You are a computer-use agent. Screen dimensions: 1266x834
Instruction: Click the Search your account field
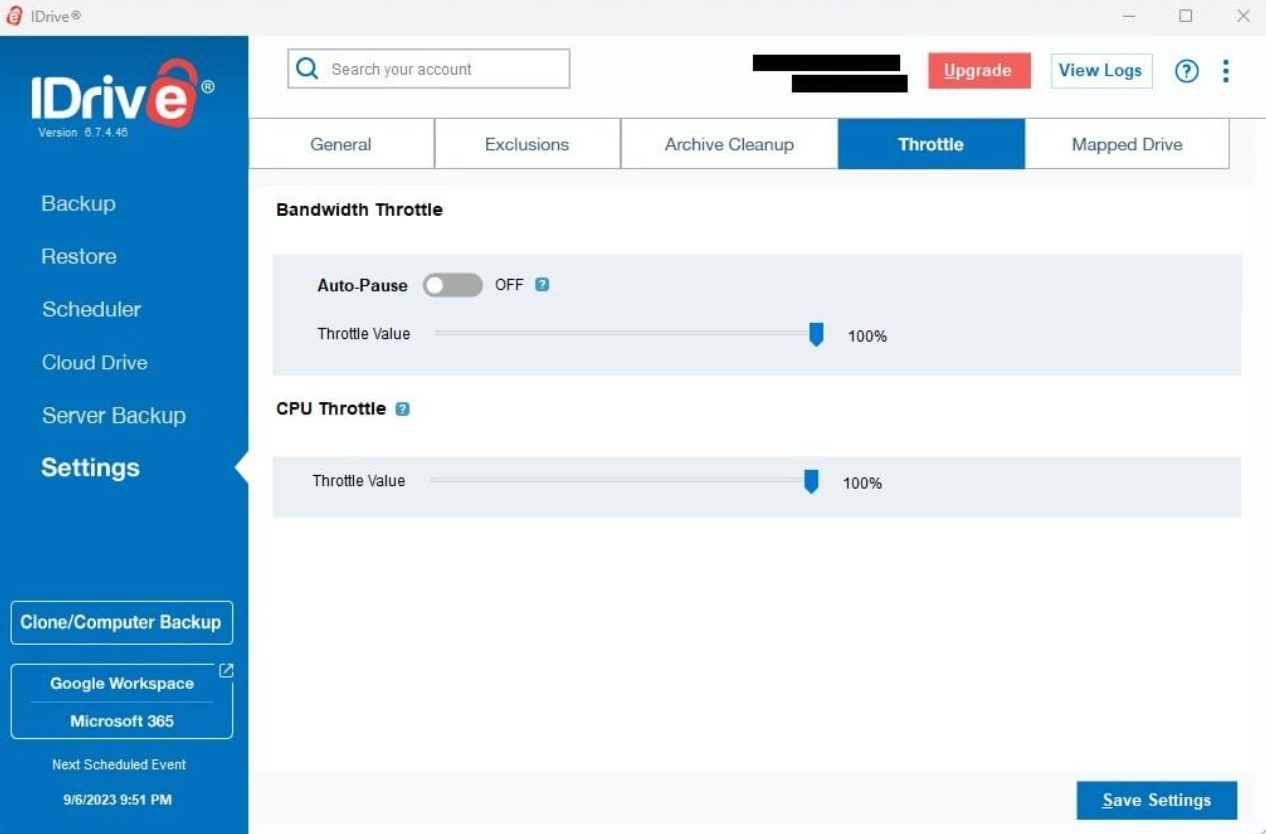pos(429,69)
